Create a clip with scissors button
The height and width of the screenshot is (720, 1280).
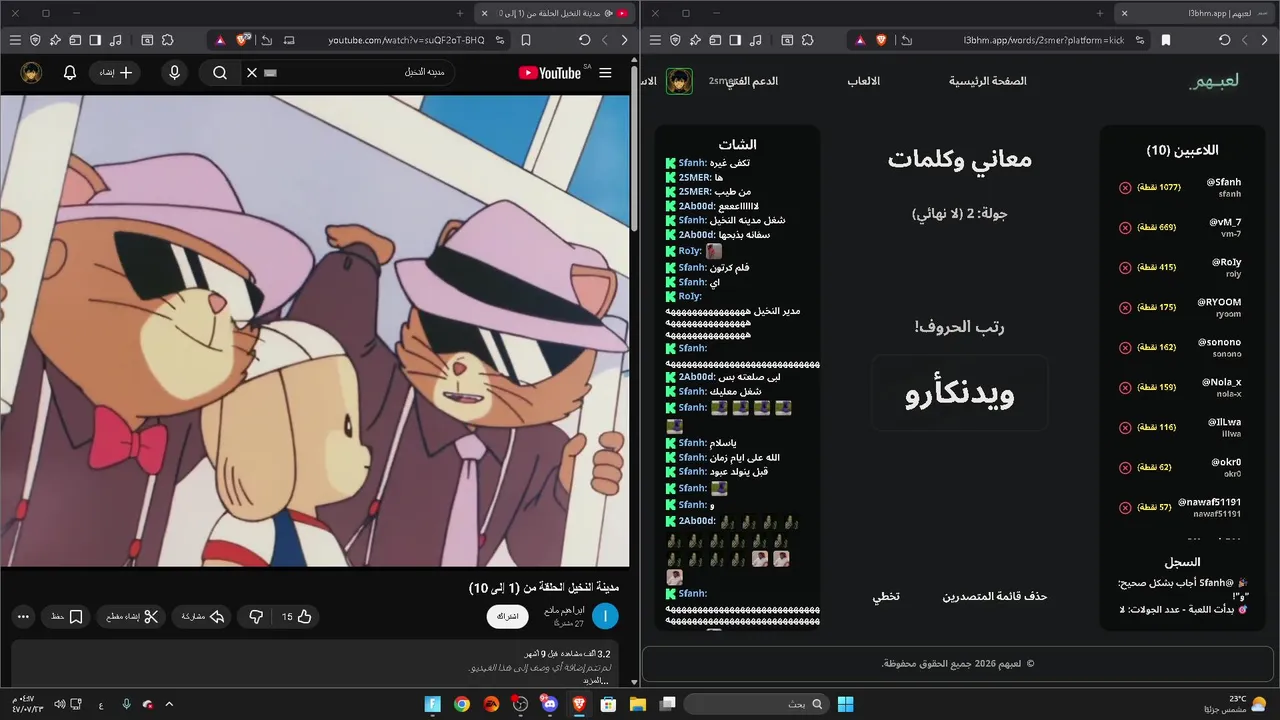133,617
